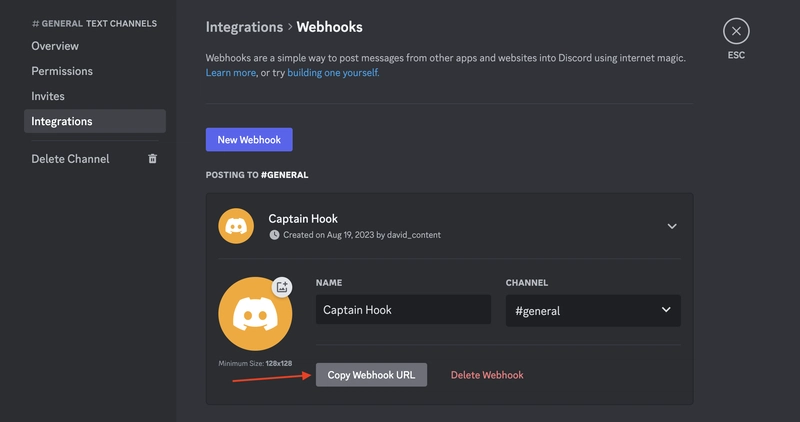Click the Captain Hook title text

pos(303,218)
